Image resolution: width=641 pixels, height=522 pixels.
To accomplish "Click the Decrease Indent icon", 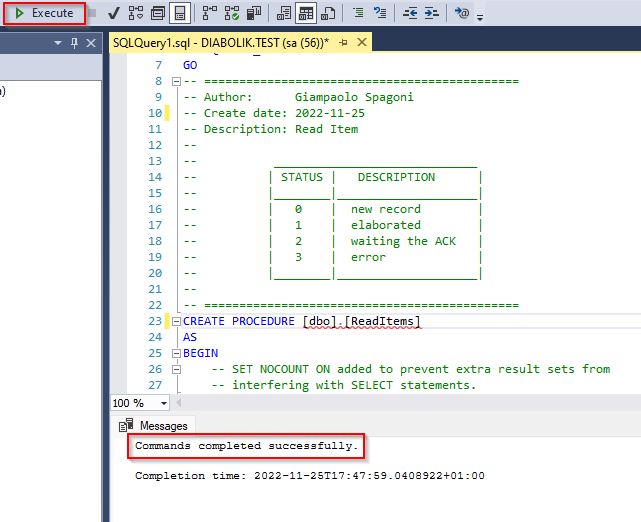I will tap(410, 13).
